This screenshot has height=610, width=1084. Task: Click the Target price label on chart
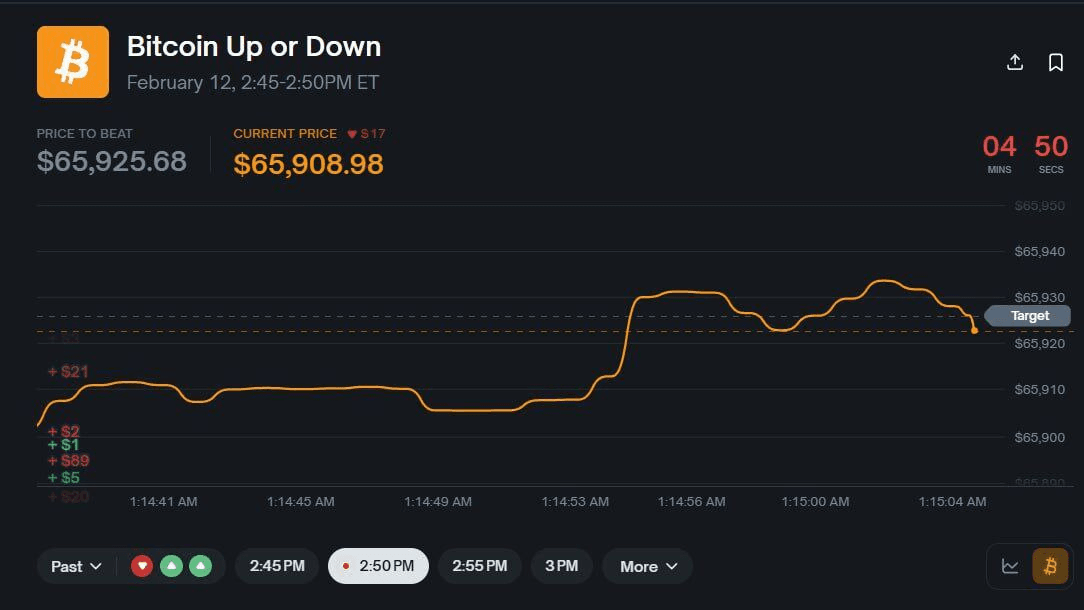click(1029, 316)
